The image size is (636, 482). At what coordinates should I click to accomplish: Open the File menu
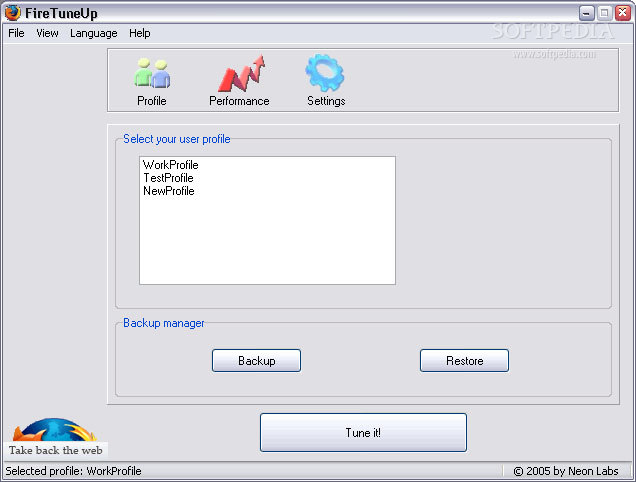(16, 33)
